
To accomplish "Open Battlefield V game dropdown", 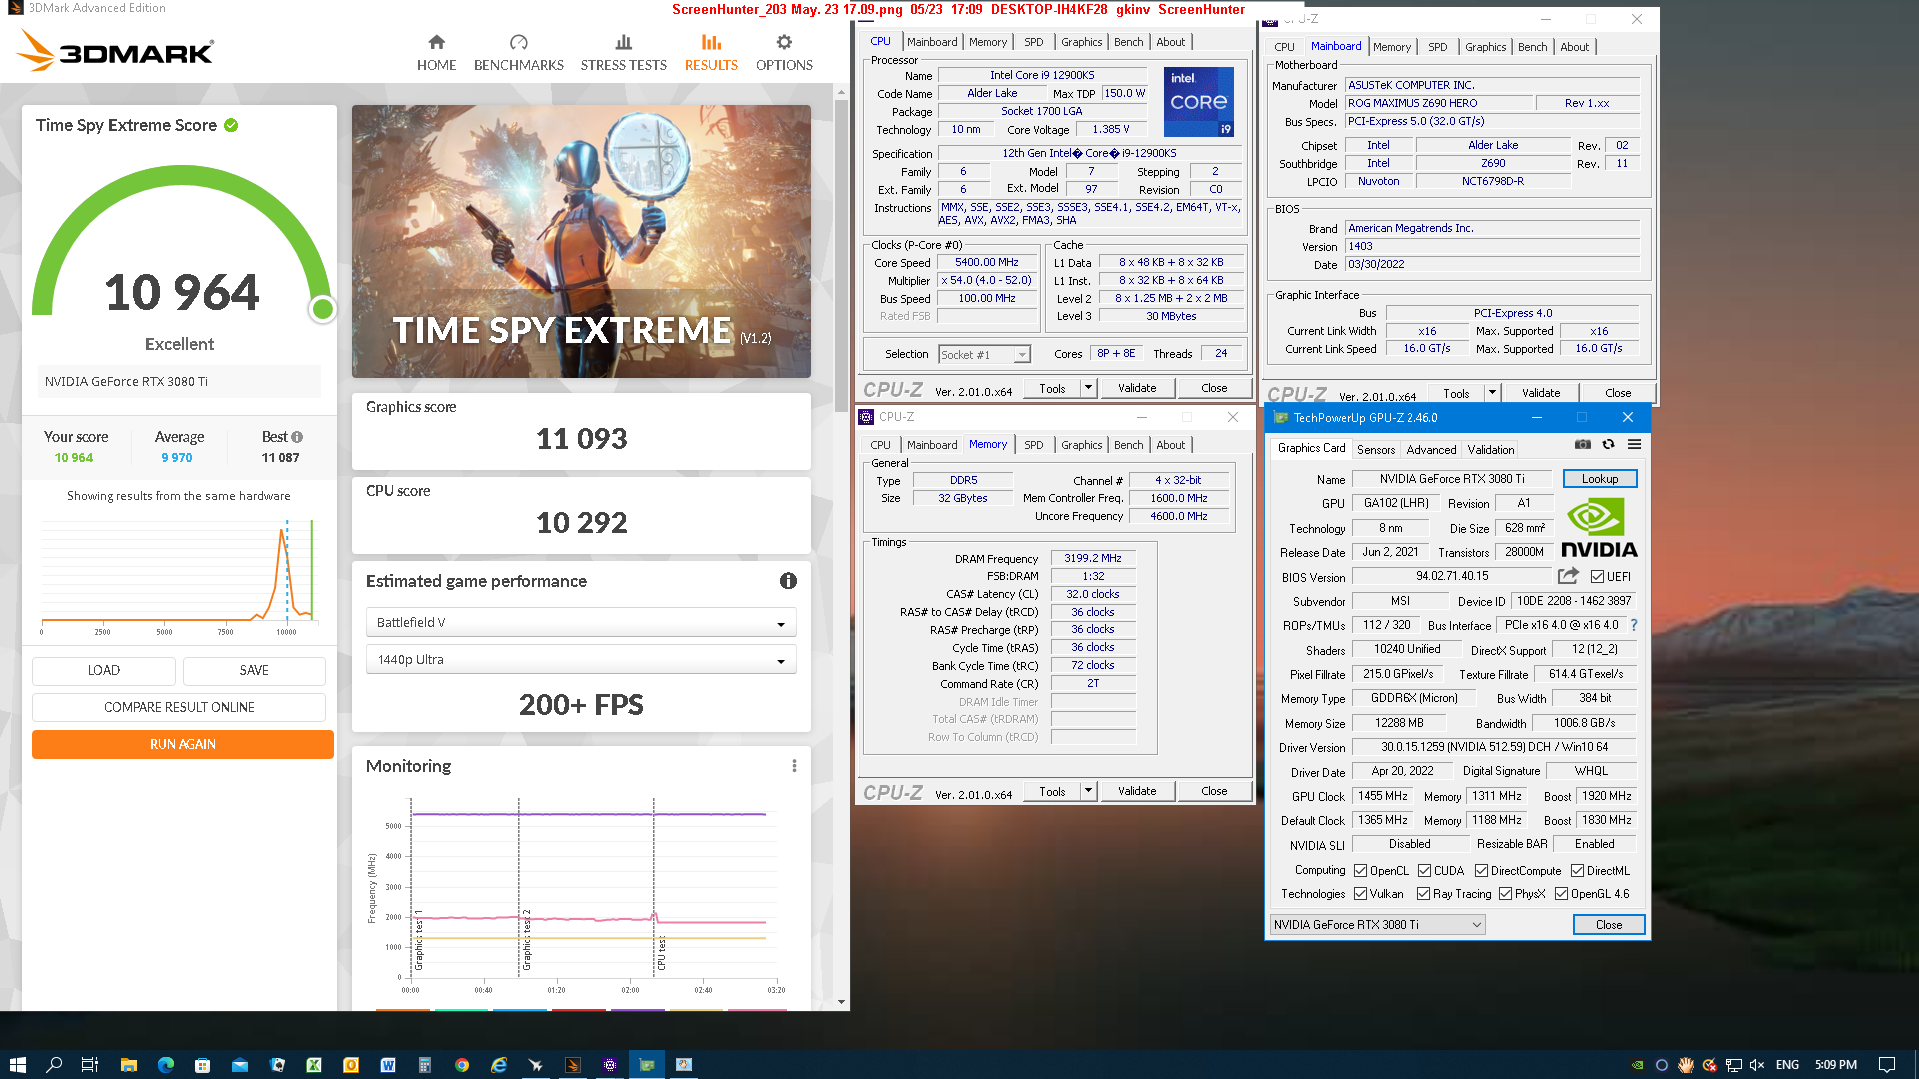I will [581, 622].
